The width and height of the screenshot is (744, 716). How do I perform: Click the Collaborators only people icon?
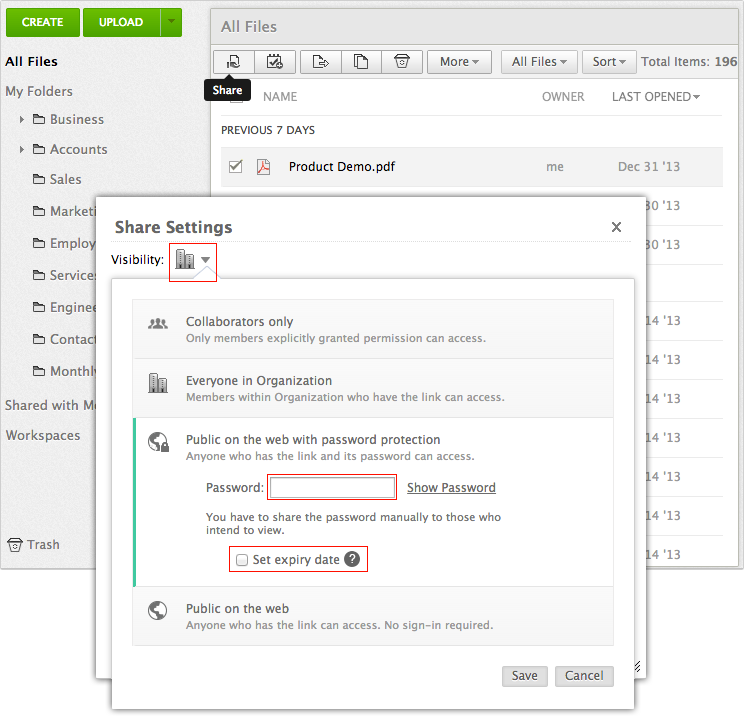(x=158, y=324)
